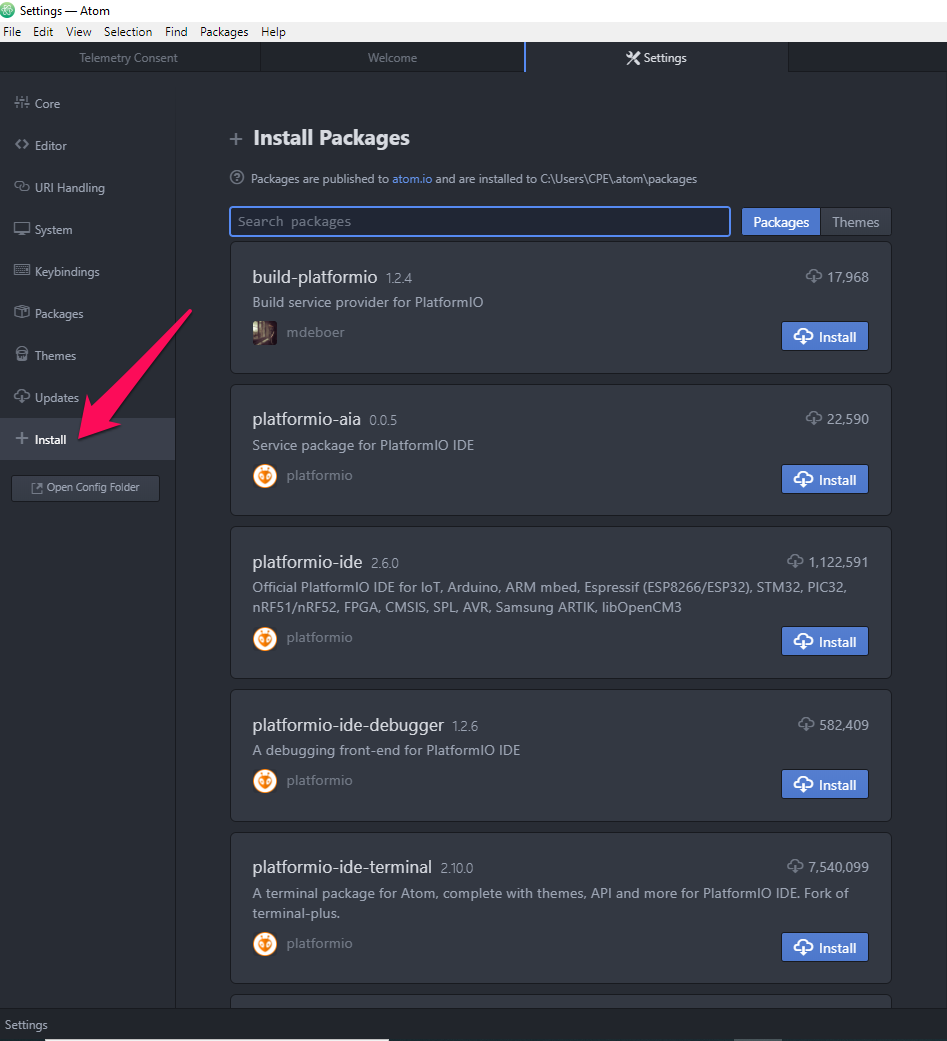Switch to the Welcome tab
This screenshot has height=1041, width=947.
(x=392, y=58)
